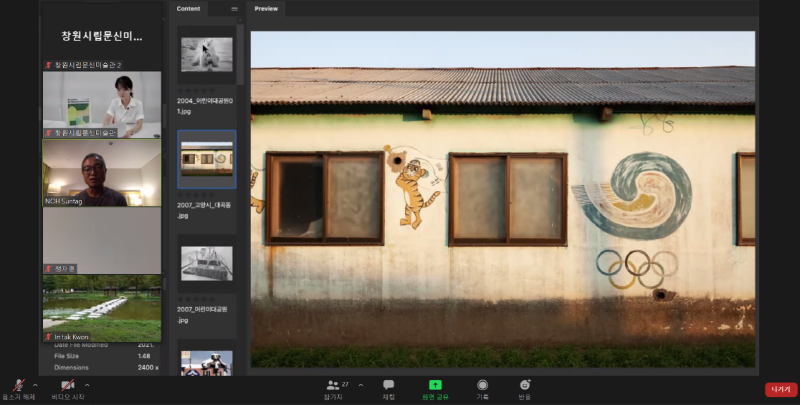
Task: Select In tak Kwon's video tile
Action: pos(102,308)
